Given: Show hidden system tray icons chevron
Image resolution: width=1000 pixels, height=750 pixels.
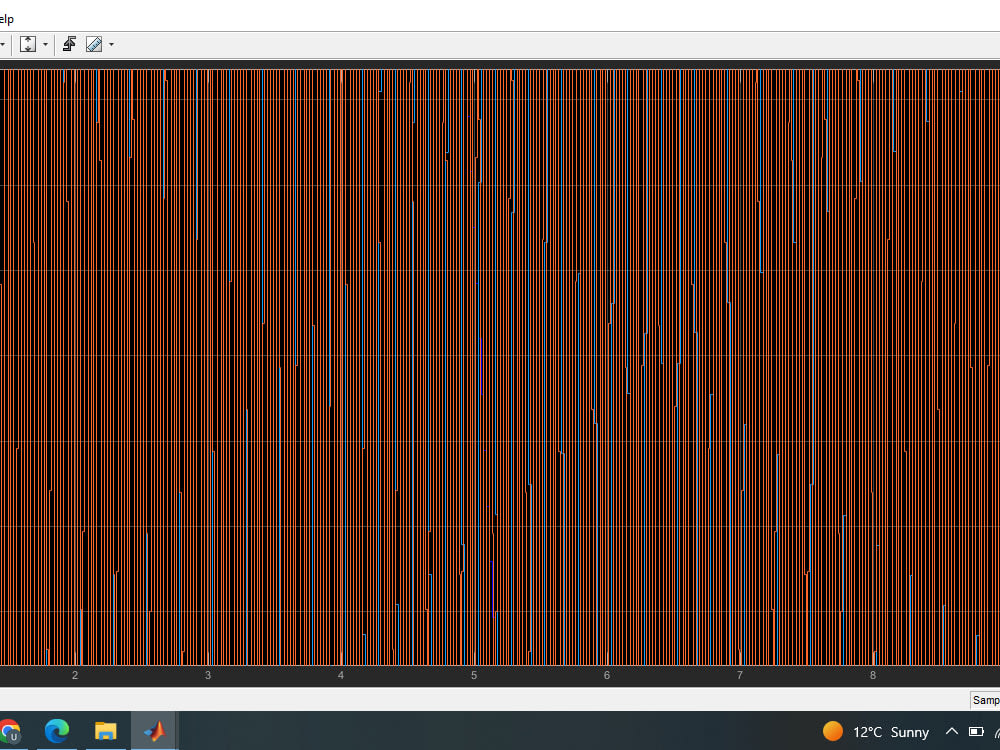Looking at the screenshot, I should [x=952, y=731].
